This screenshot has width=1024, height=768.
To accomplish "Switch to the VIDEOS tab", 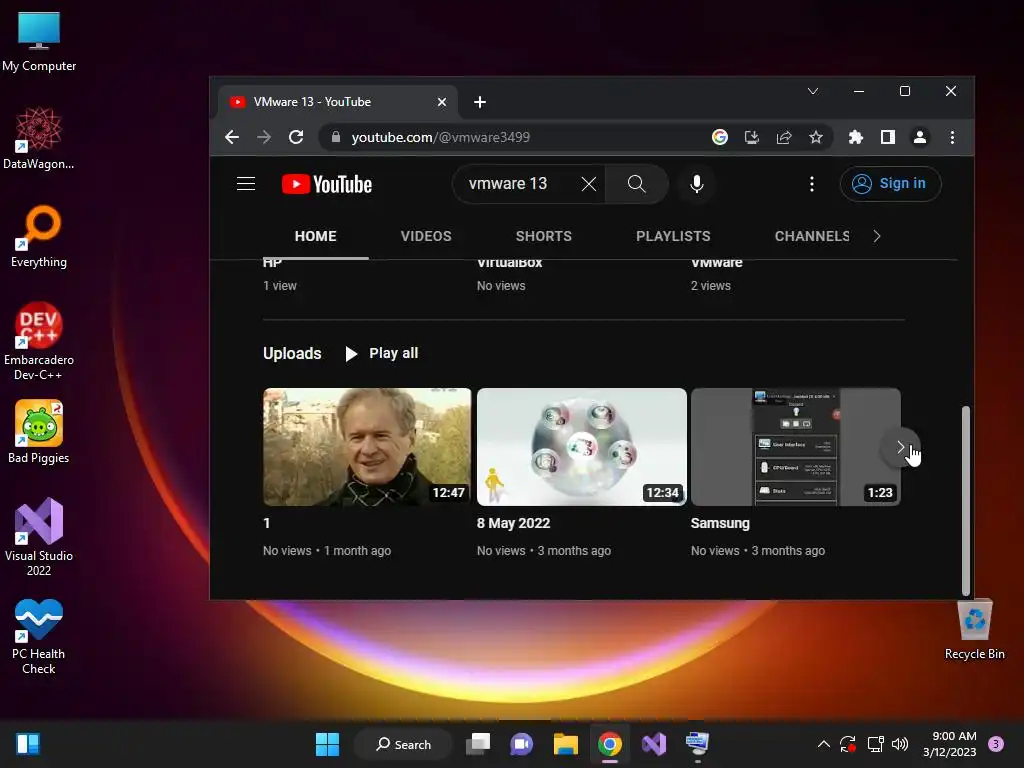I will 426,236.
